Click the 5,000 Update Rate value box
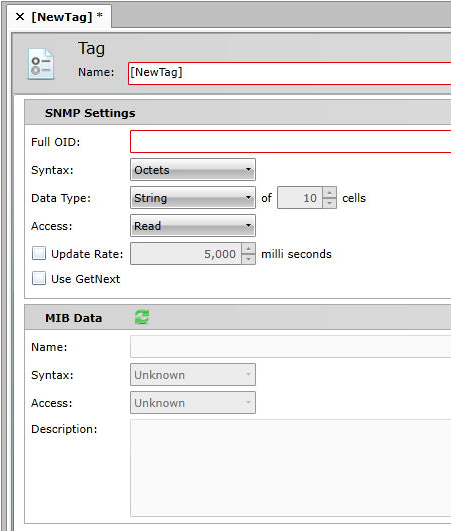 pos(186,254)
